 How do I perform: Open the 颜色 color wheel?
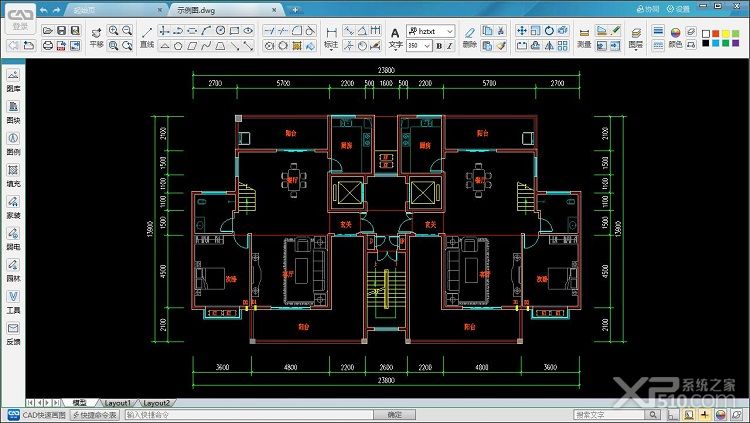(x=675, y=37)
